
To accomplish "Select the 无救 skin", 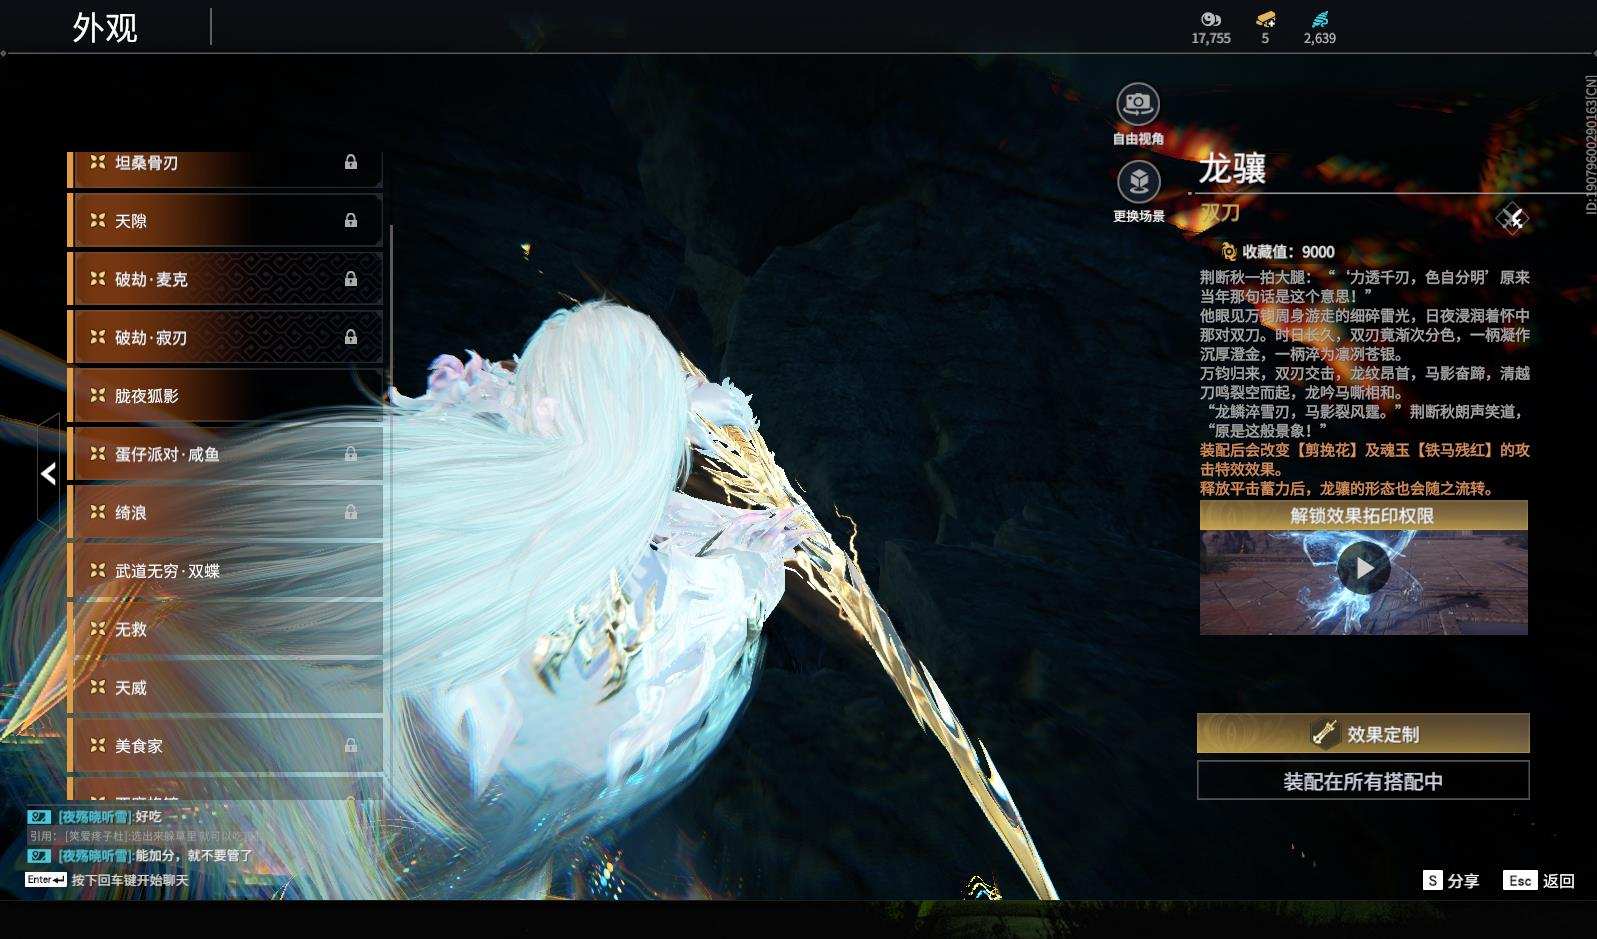I will [x=226, y=629].
